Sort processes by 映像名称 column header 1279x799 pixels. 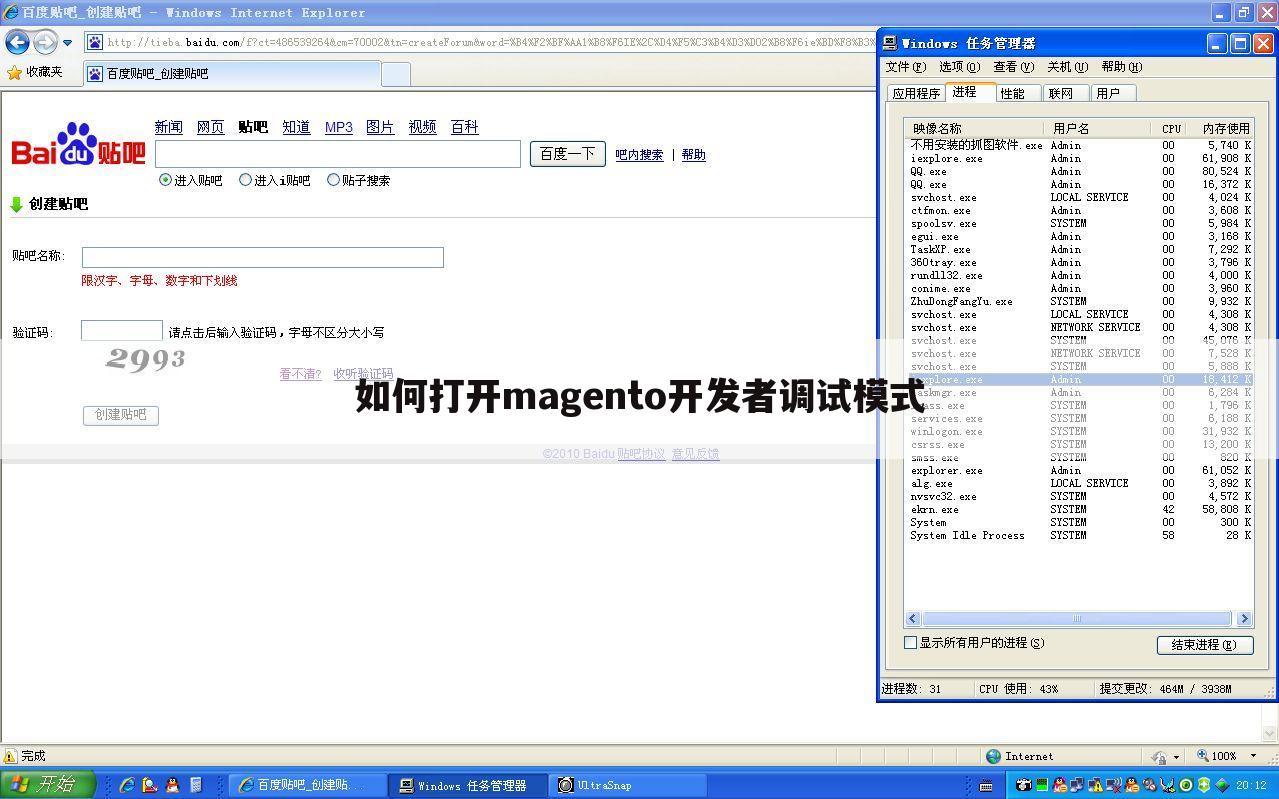(975, 128)
